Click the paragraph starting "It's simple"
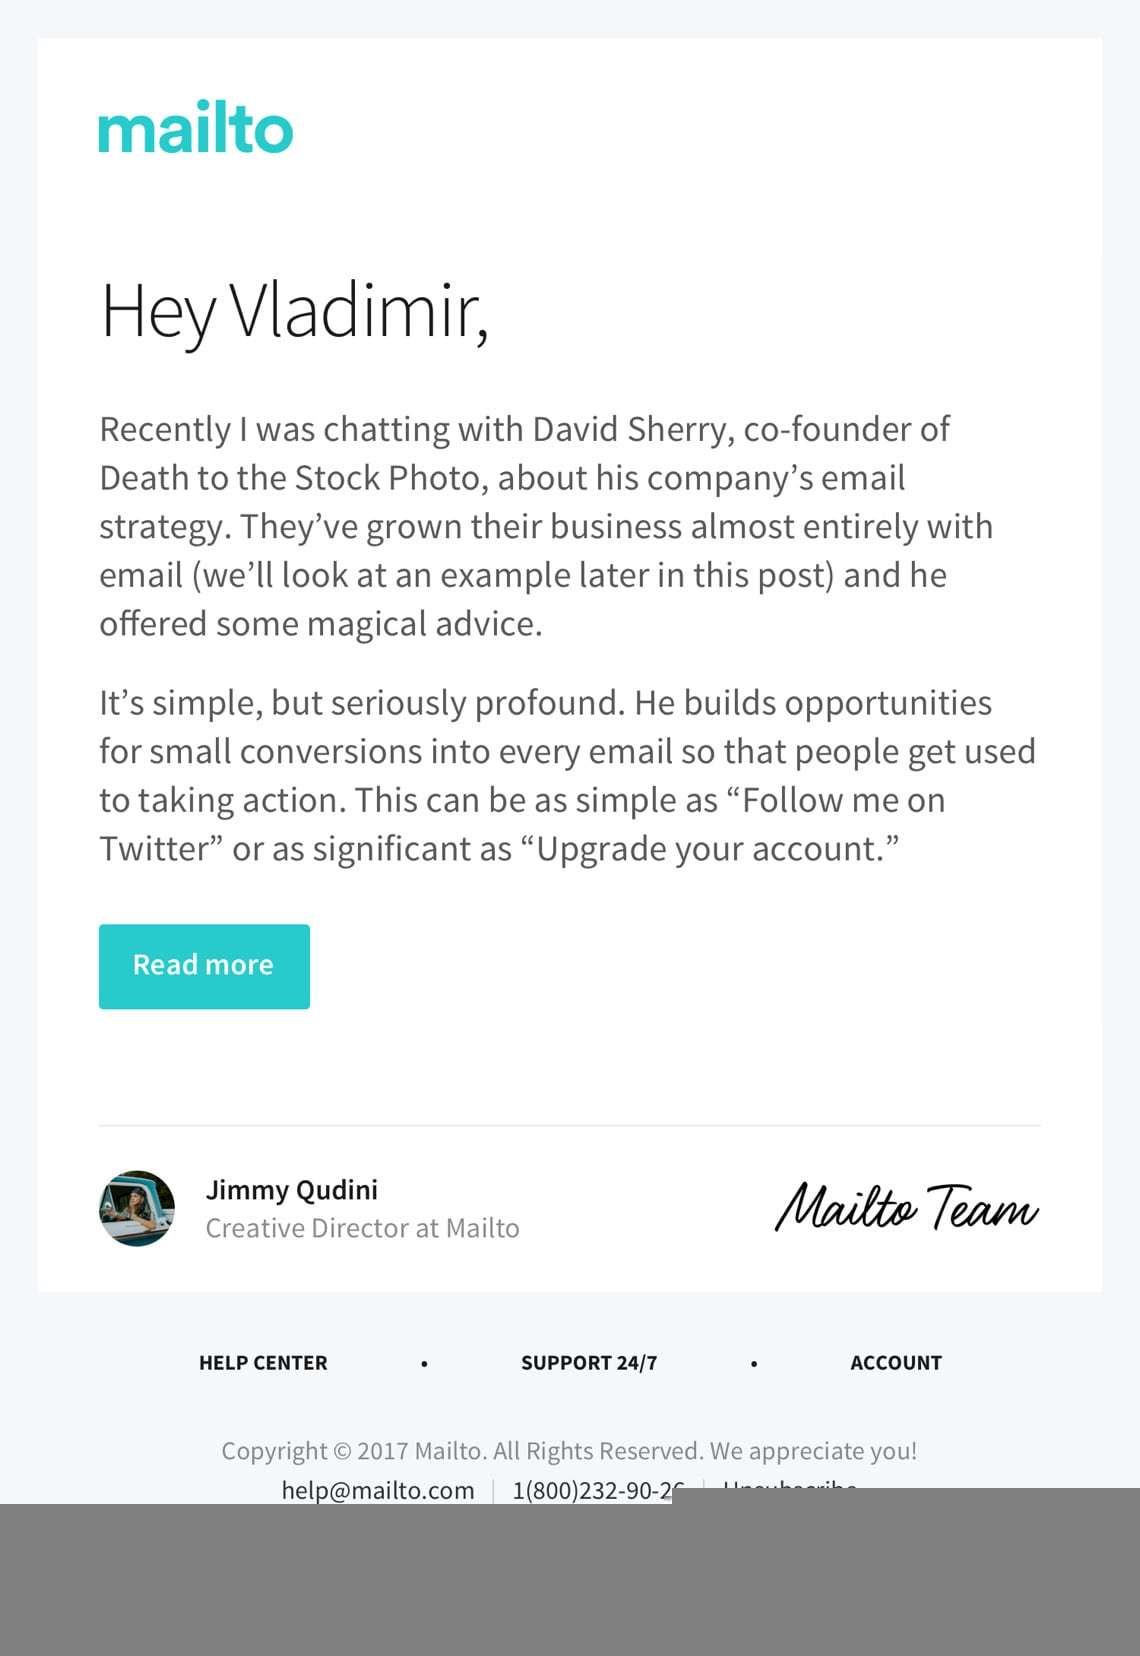 pyautogui.click(x=567, y=775)
